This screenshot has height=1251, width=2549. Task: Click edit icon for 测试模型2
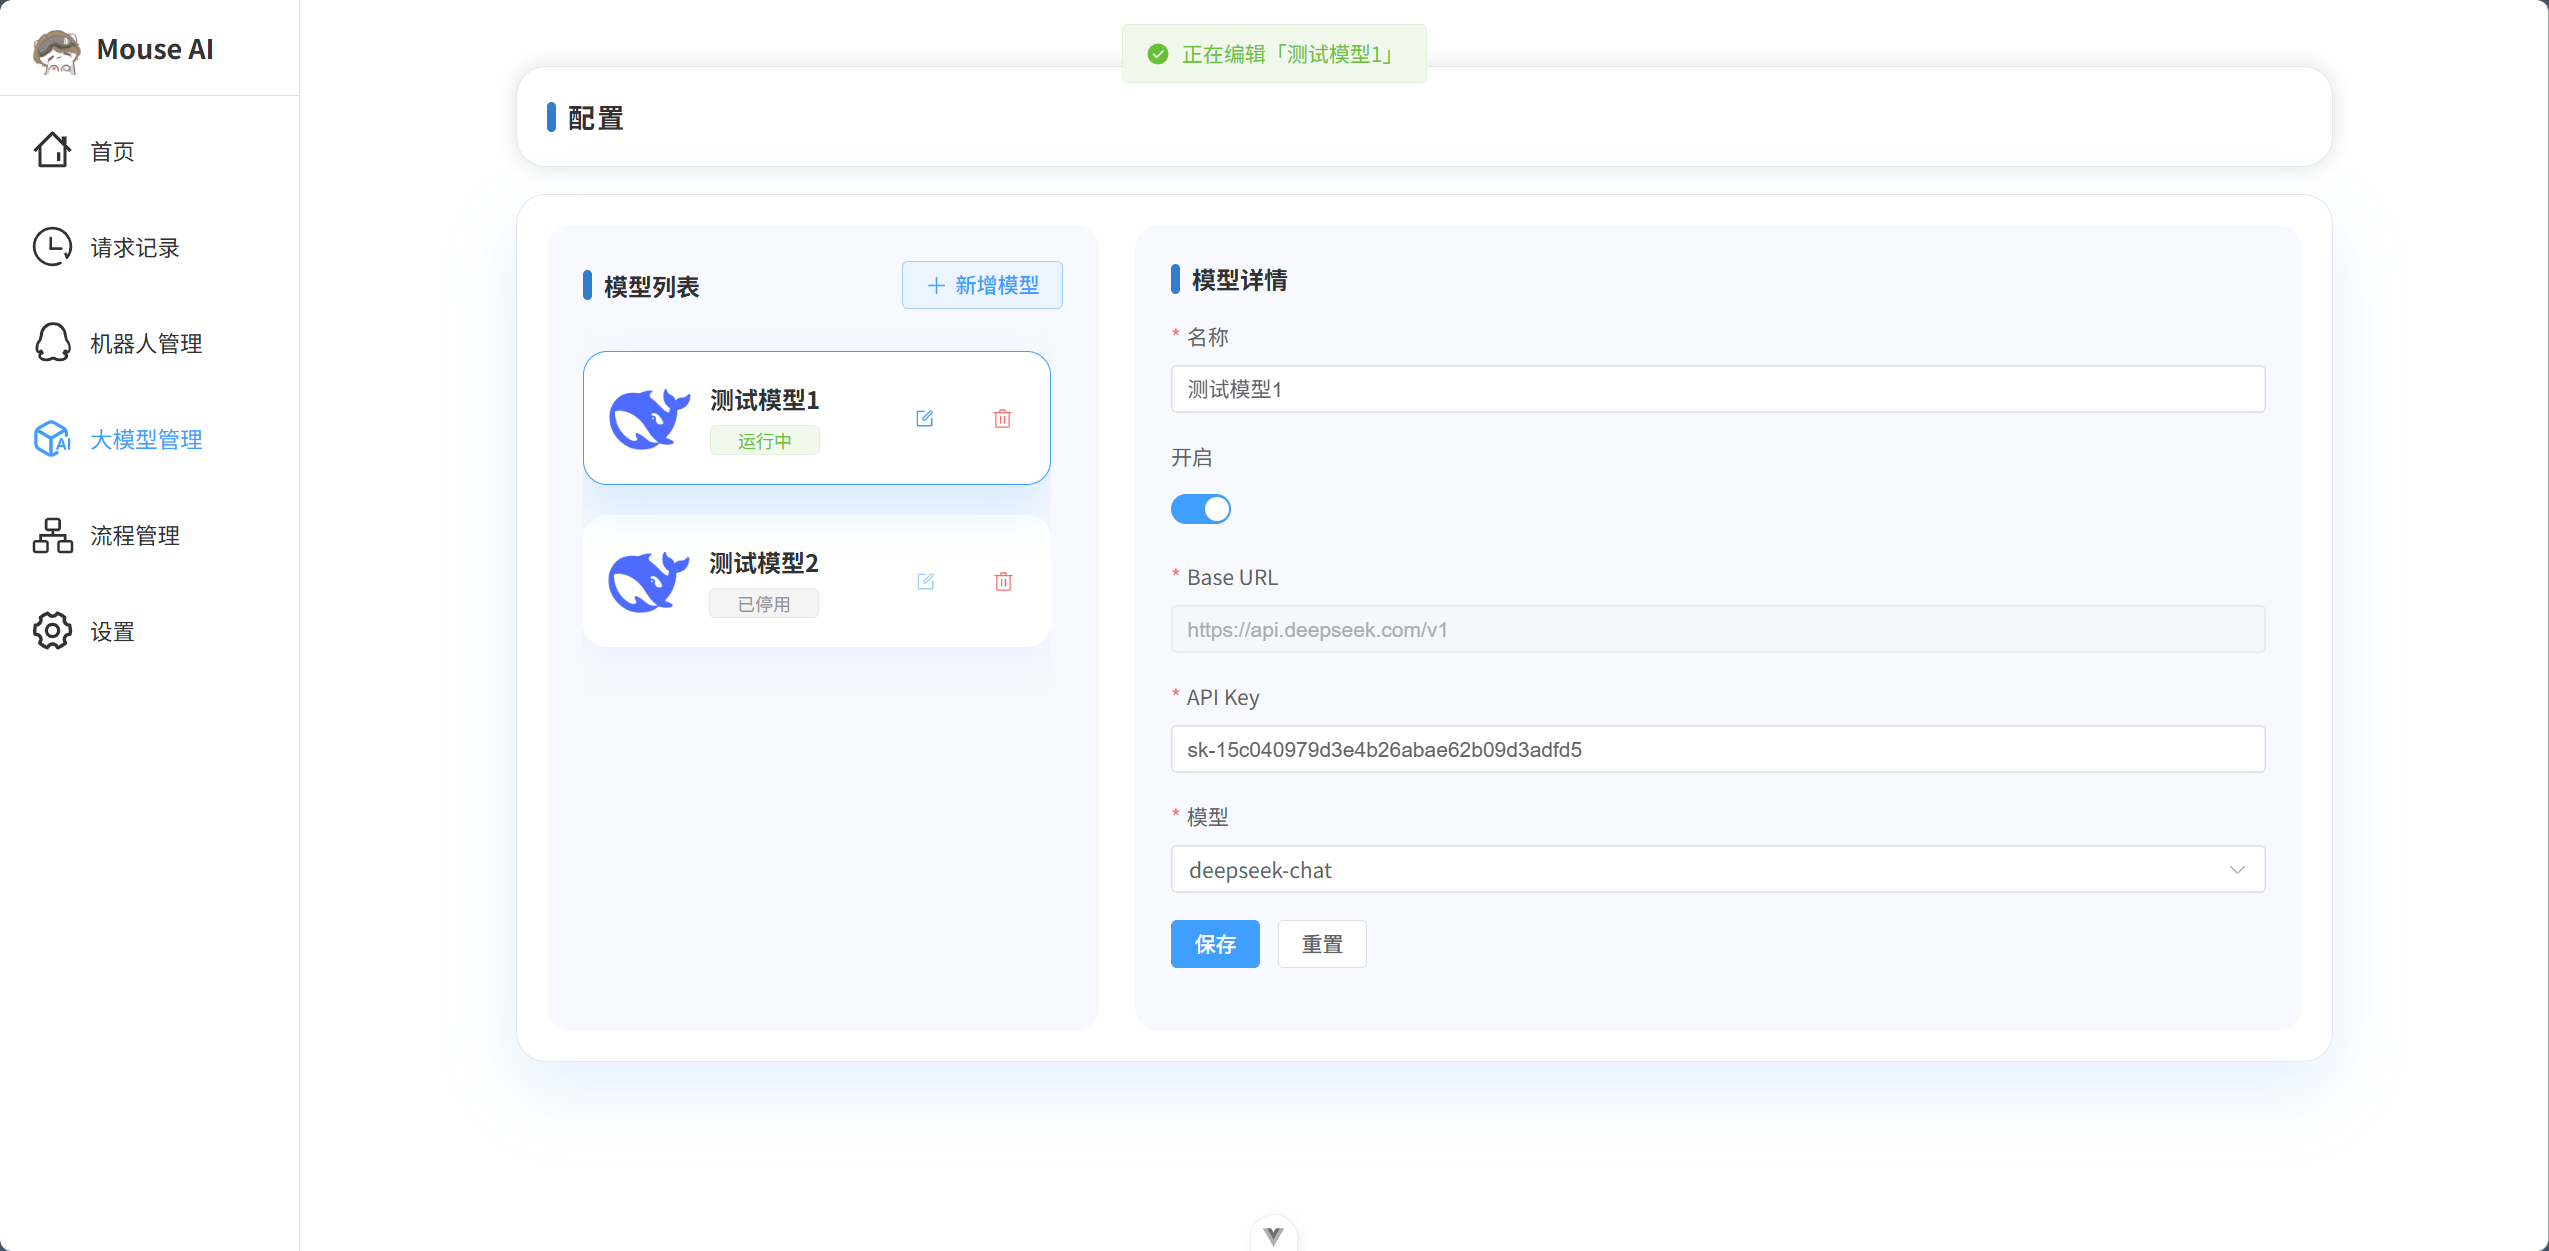click(925, 582)
